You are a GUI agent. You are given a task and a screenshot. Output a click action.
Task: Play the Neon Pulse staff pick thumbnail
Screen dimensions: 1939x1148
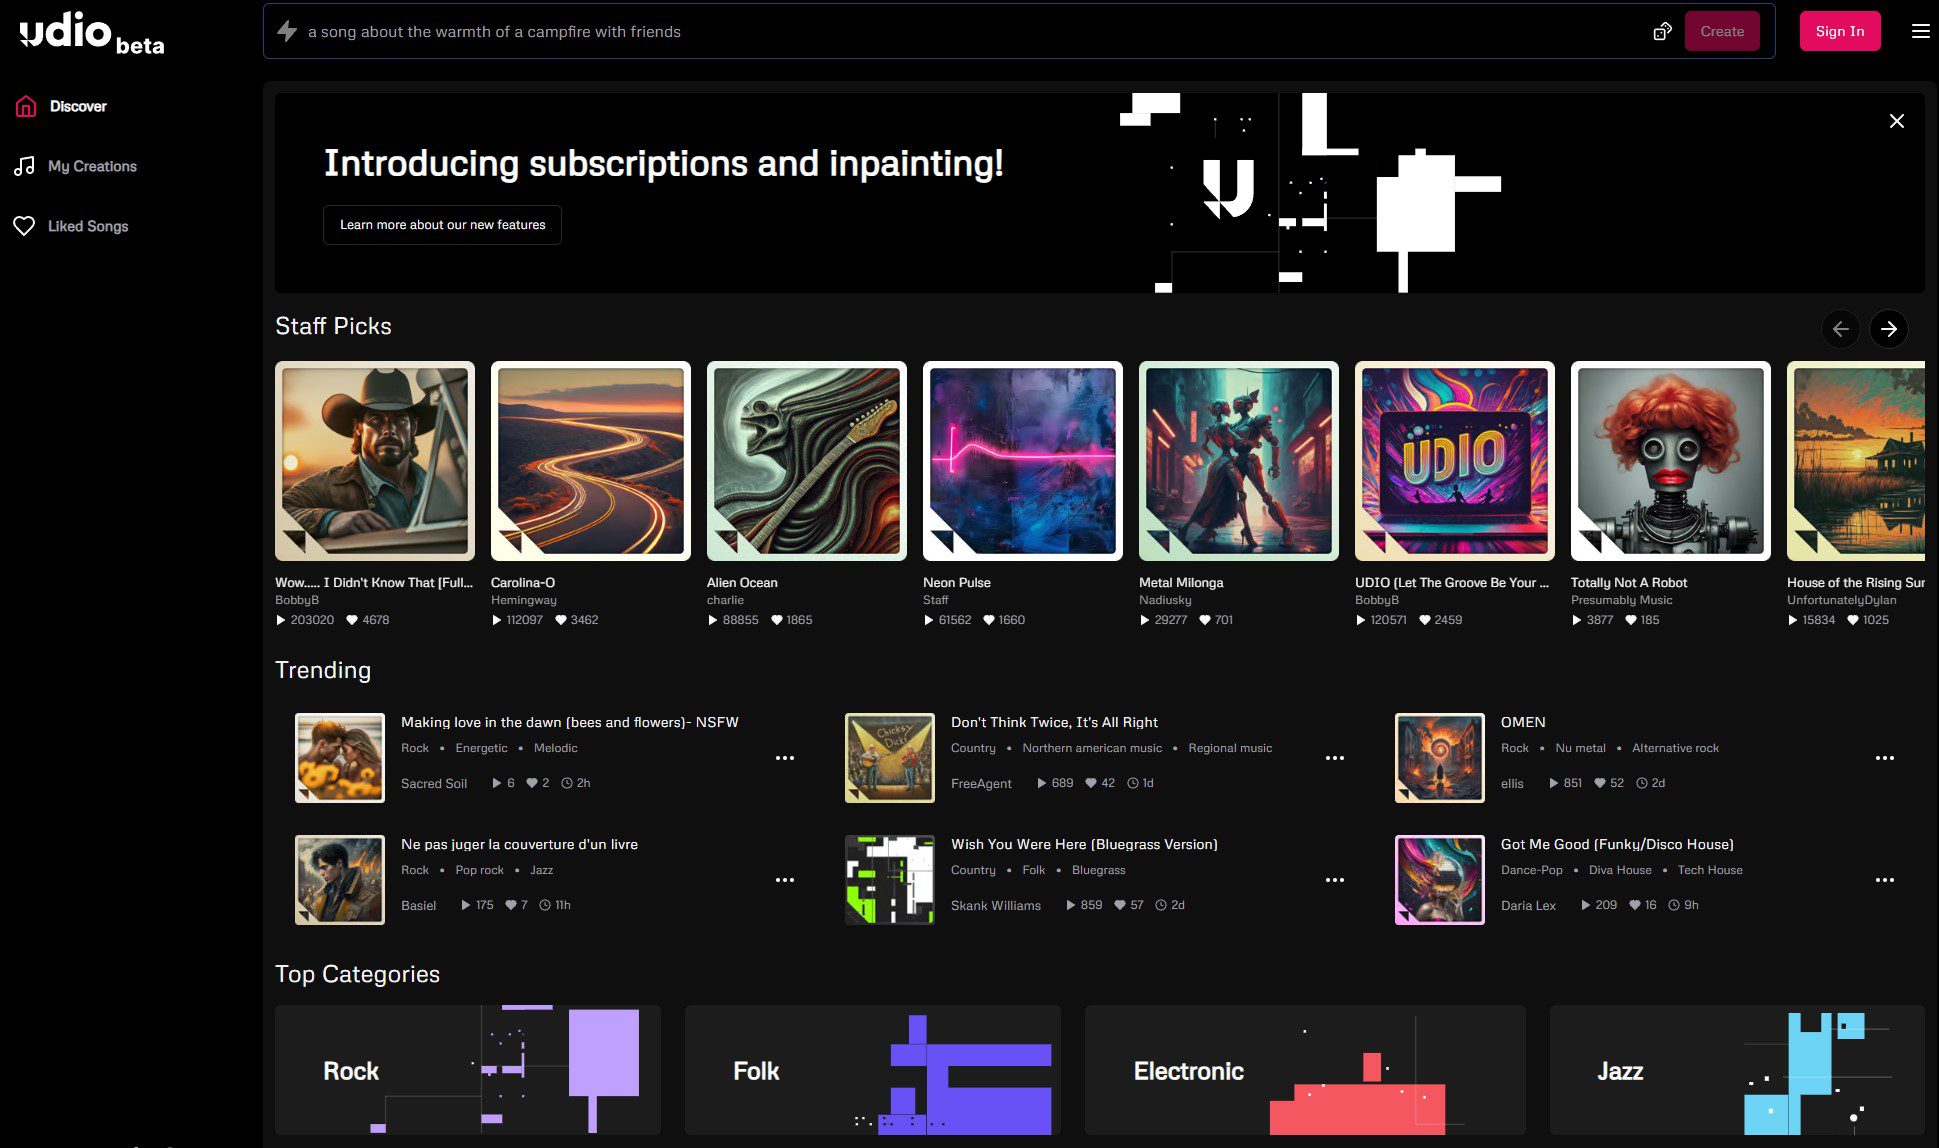pyautogui.click(x=1022, y=461)
